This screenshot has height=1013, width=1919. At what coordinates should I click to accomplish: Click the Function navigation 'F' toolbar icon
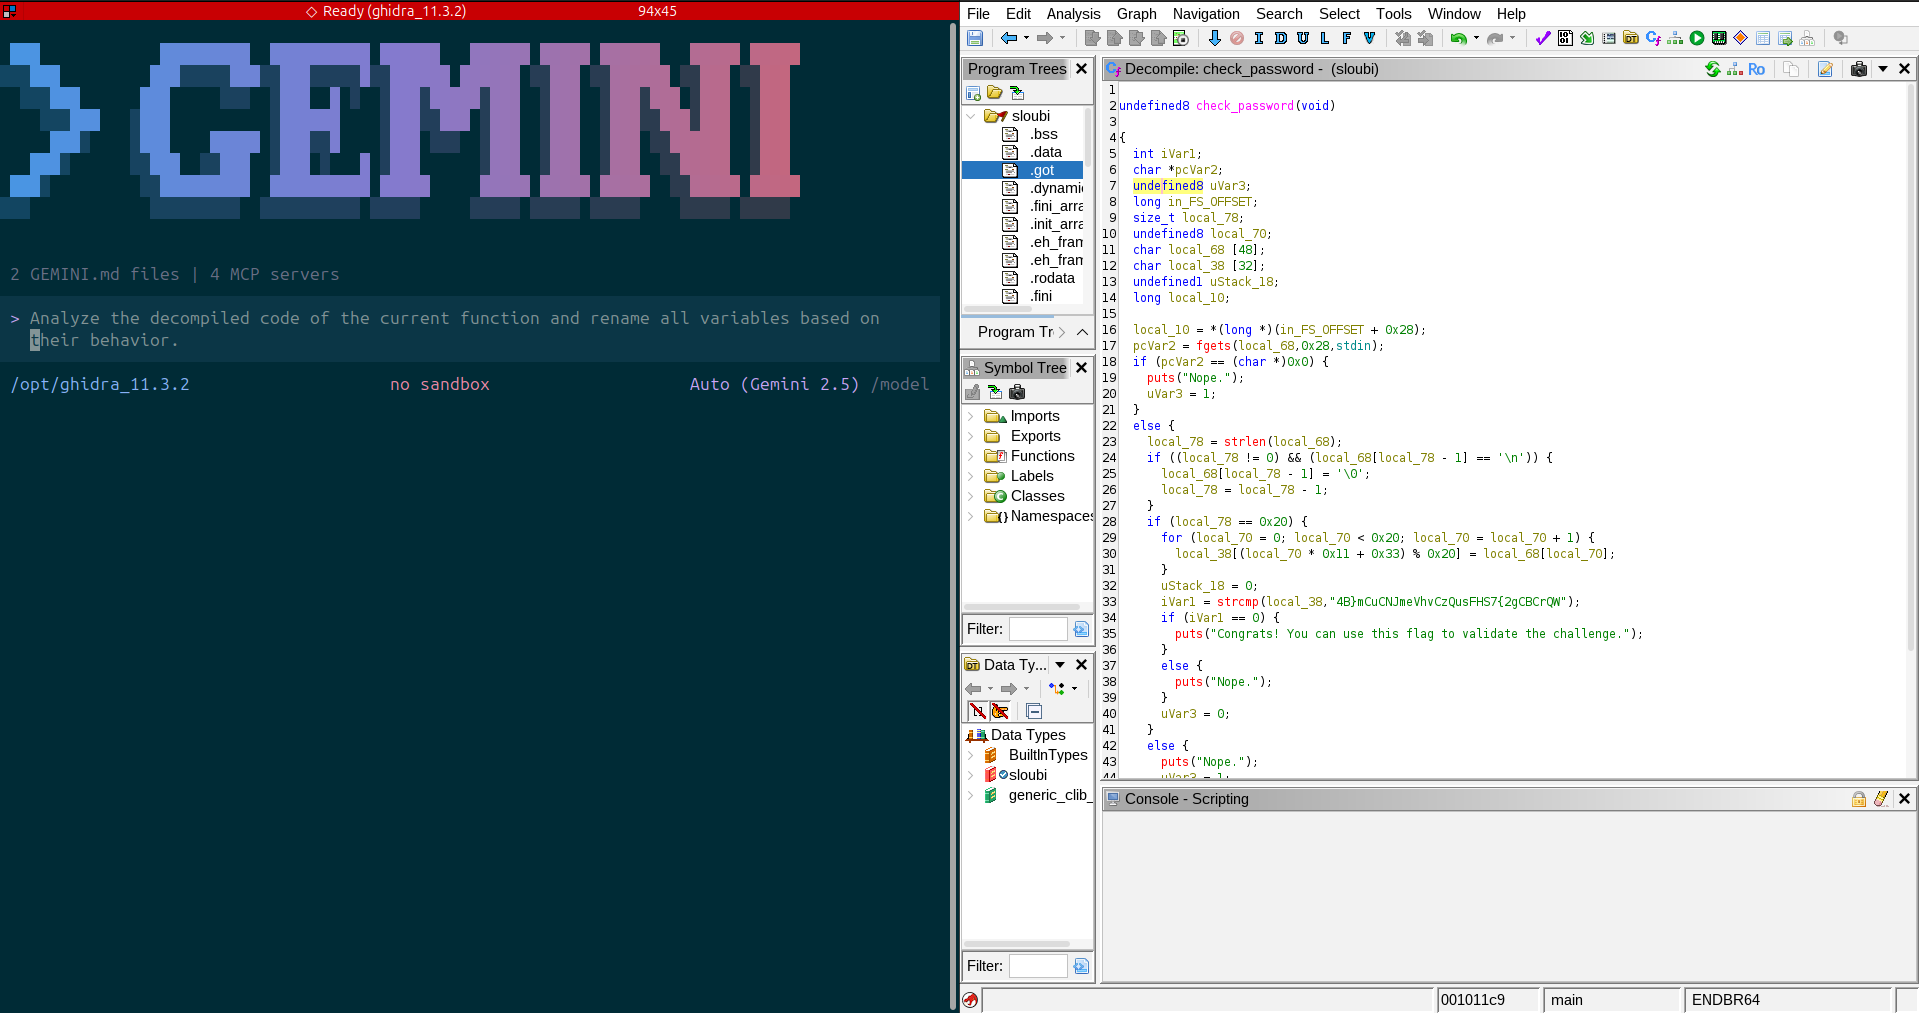coord(1347,38)
